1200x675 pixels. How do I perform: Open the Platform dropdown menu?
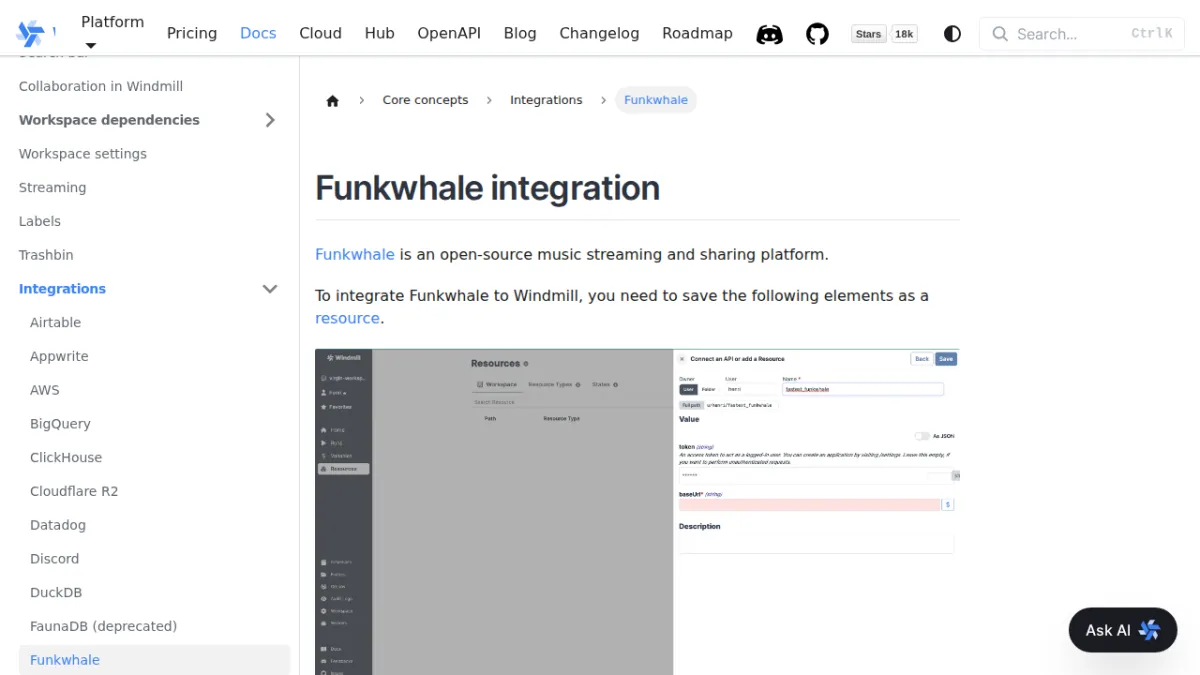pos(112,33)
